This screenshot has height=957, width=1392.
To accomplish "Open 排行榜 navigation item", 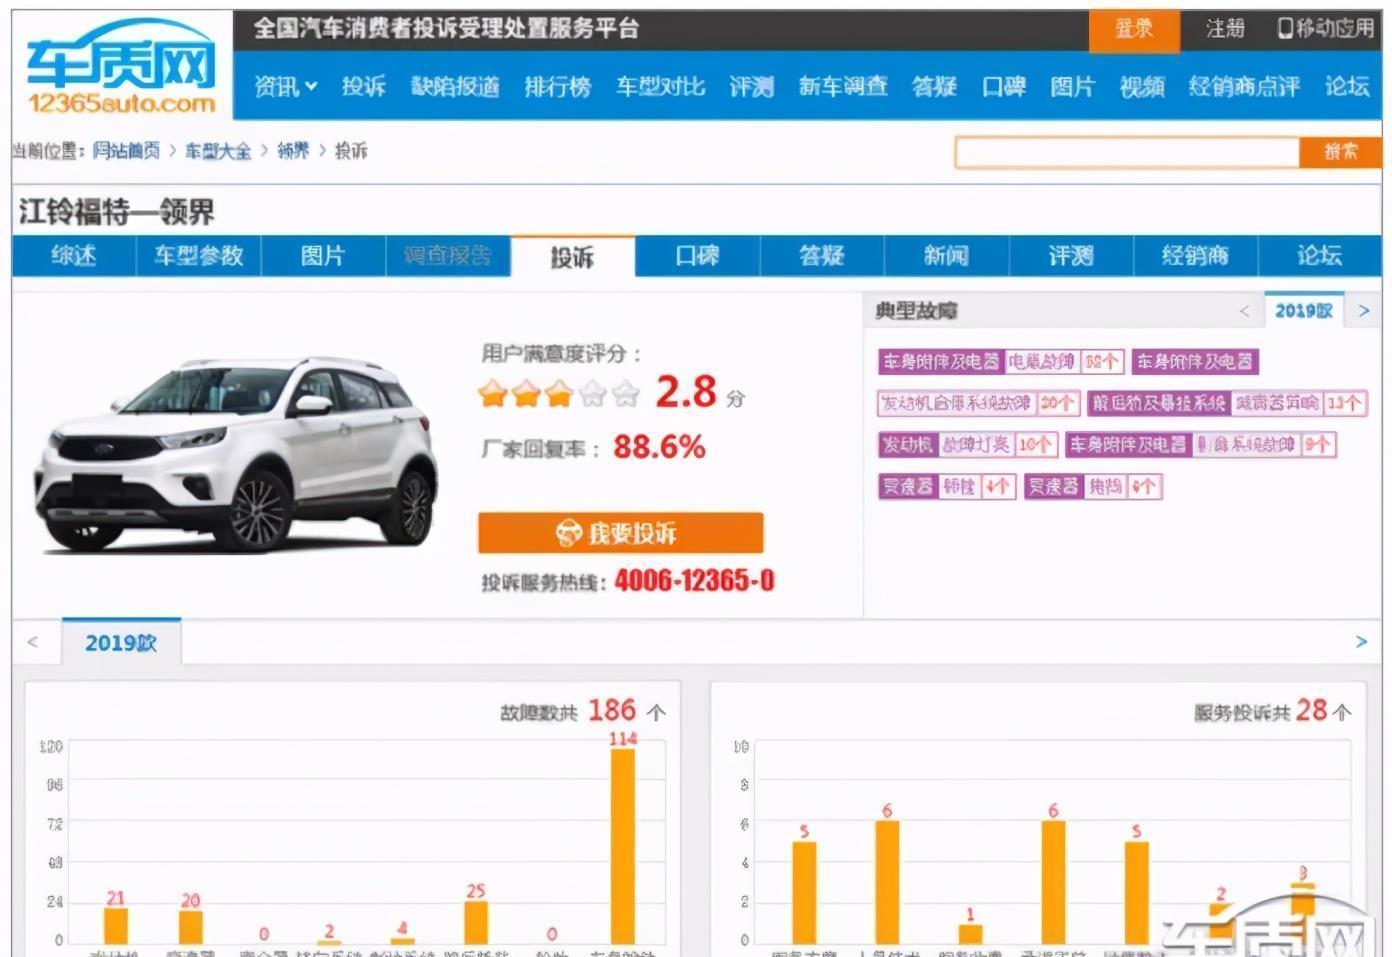I will [x=558, y=87].
